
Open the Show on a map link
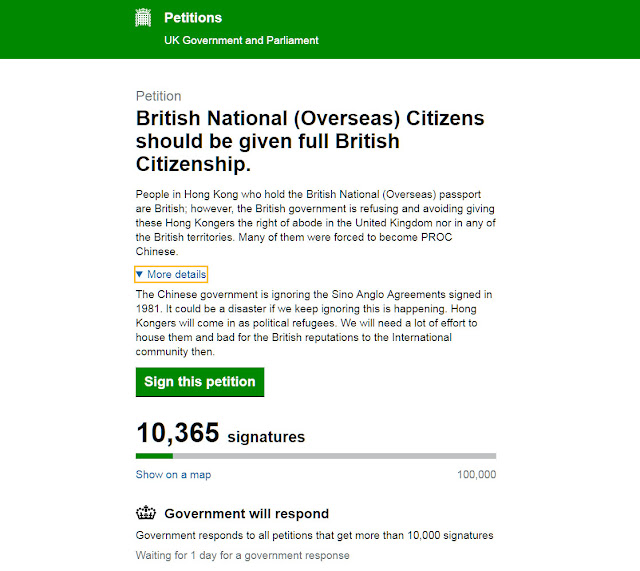click(x=173, y=475)
